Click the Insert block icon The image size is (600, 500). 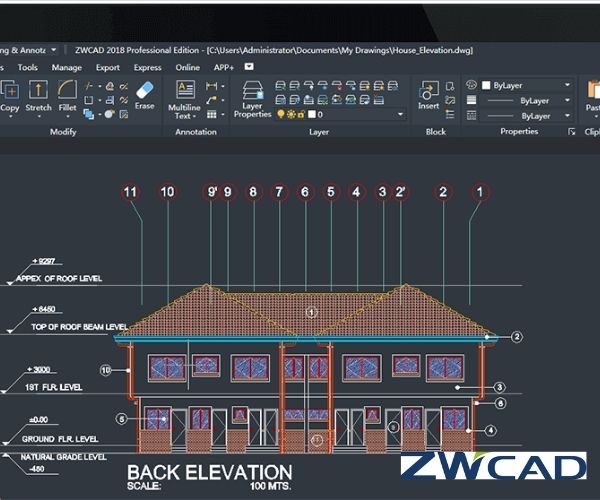tap(429, 90)
